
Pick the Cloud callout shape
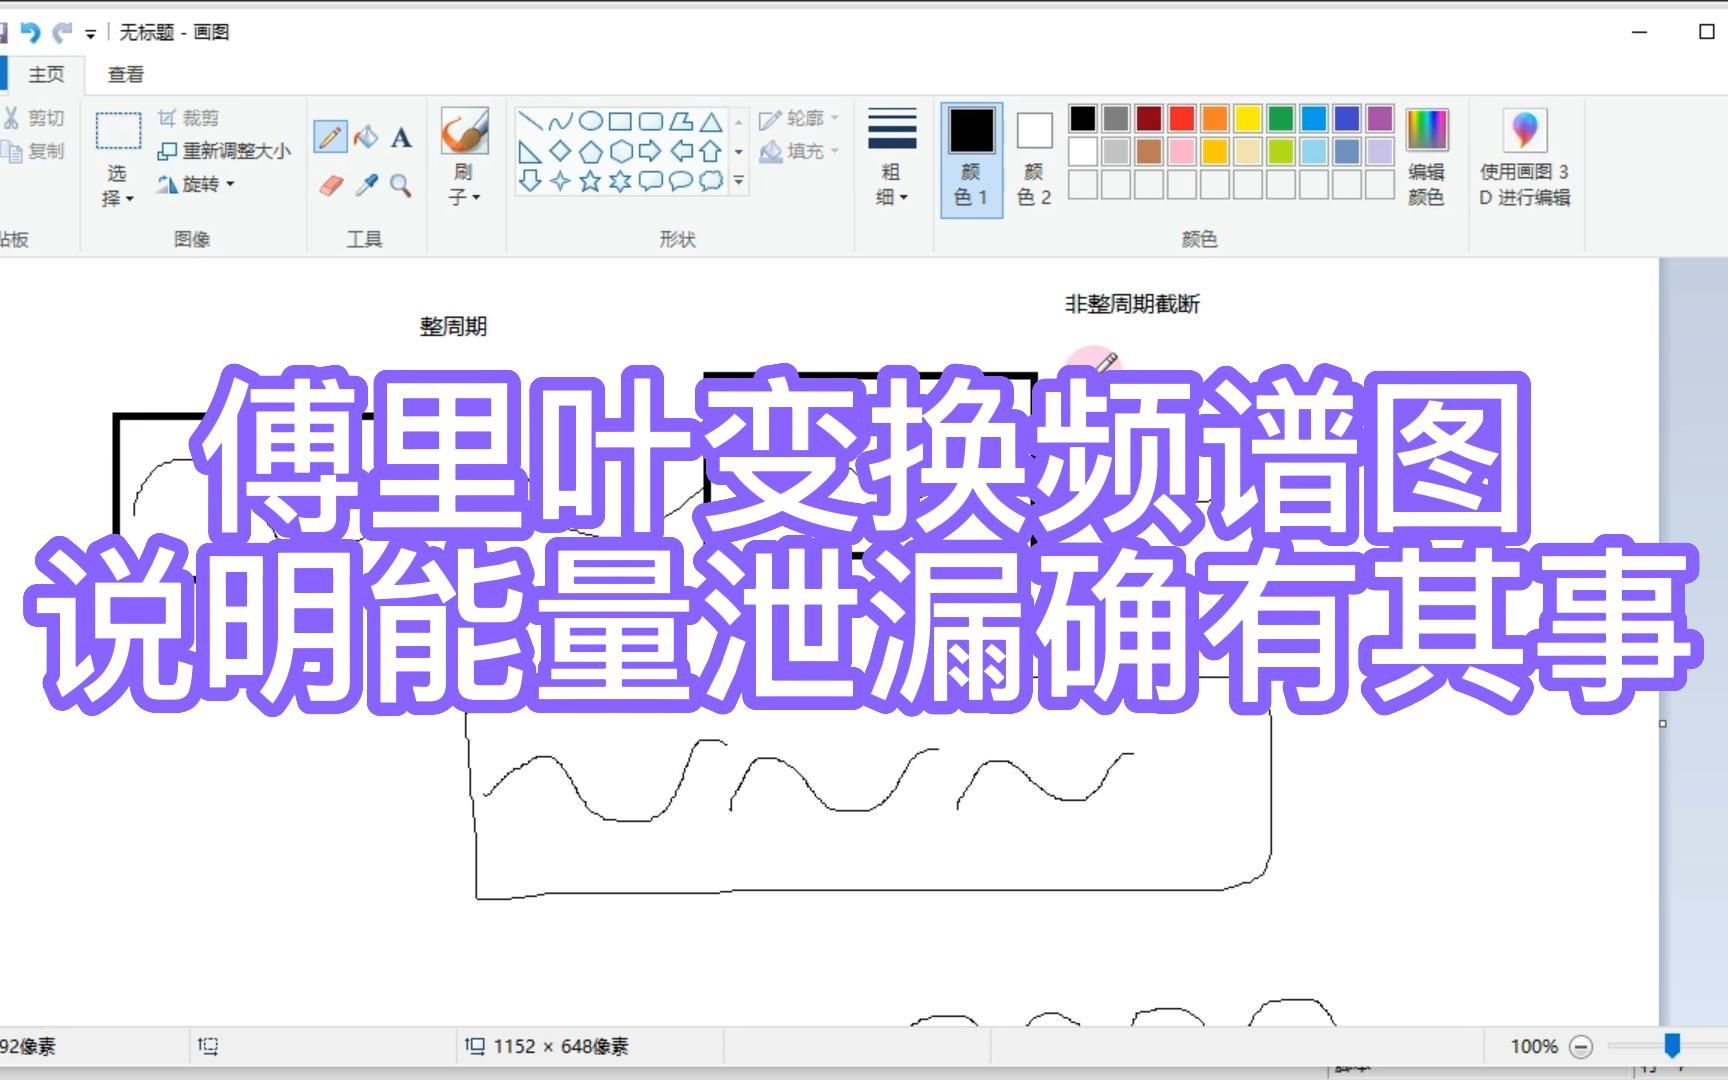[x=711, y=181]
